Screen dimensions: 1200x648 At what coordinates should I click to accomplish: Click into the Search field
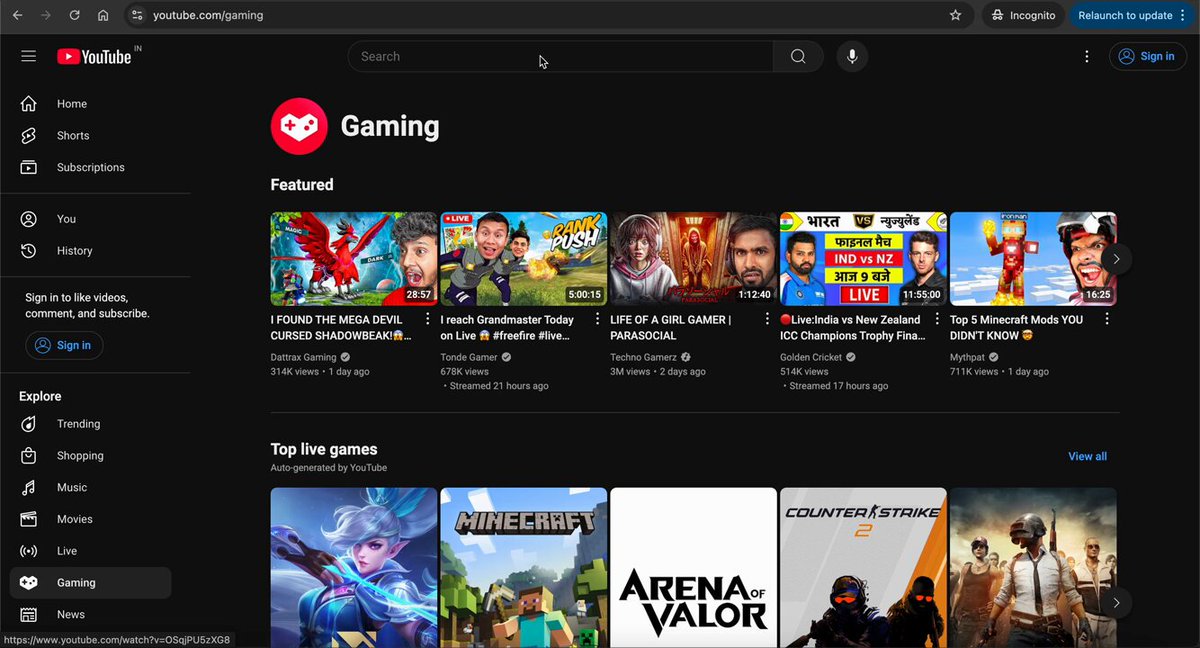pos(560,56)
